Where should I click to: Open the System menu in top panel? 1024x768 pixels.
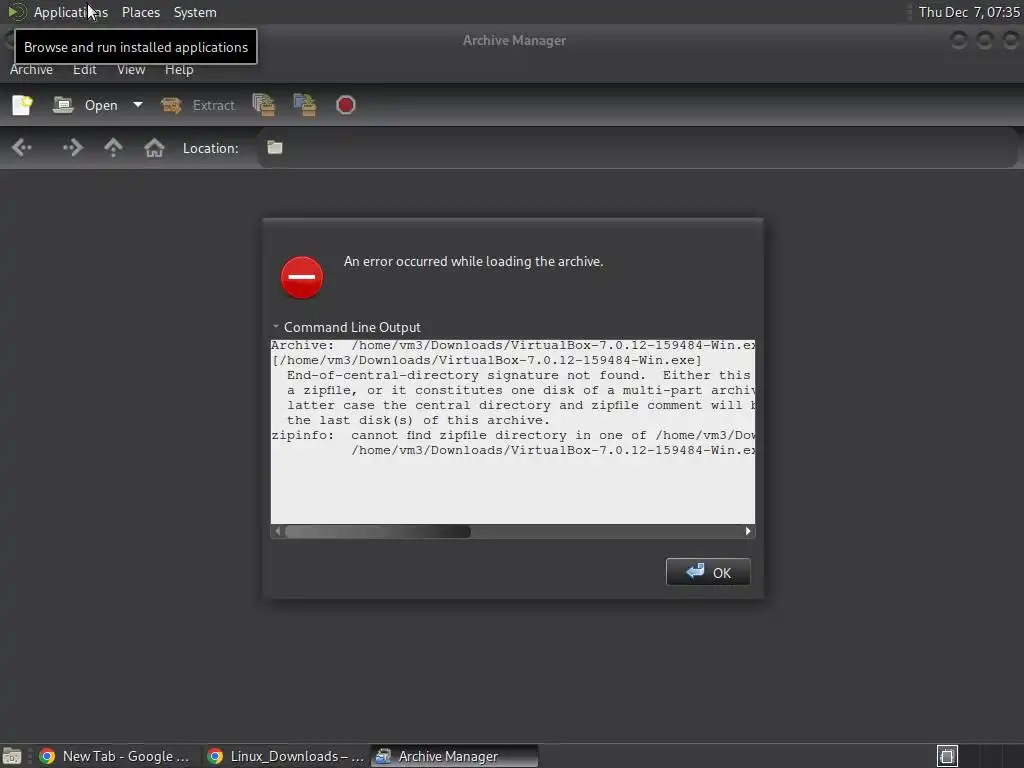click(x=195, y=12)
